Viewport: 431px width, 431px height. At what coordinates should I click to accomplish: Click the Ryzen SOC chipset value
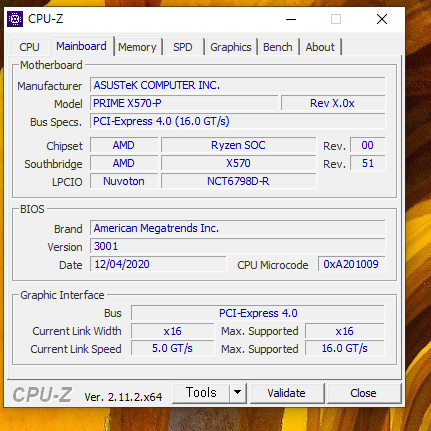[x=238, y=145]
